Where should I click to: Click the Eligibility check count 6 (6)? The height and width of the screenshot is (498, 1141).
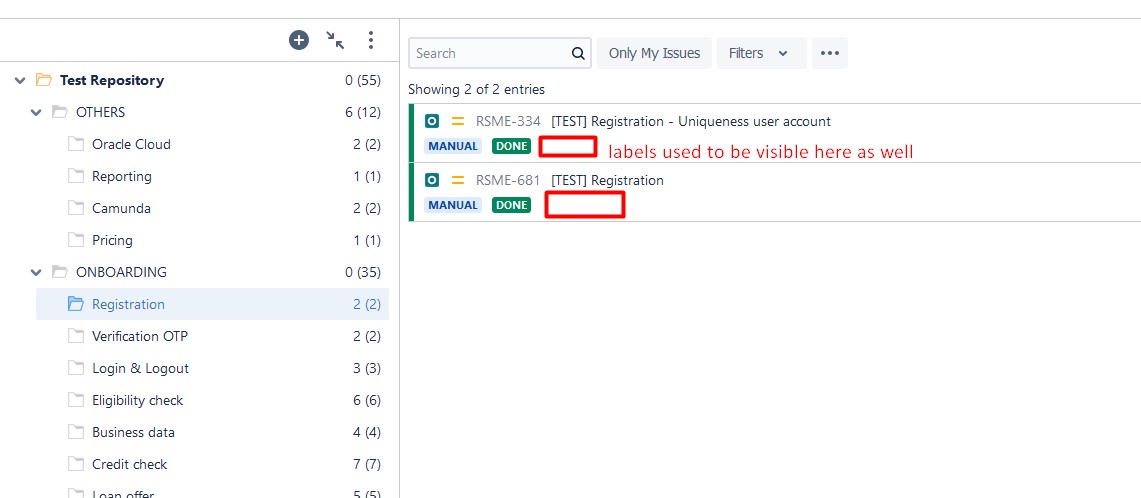(367, 400)
